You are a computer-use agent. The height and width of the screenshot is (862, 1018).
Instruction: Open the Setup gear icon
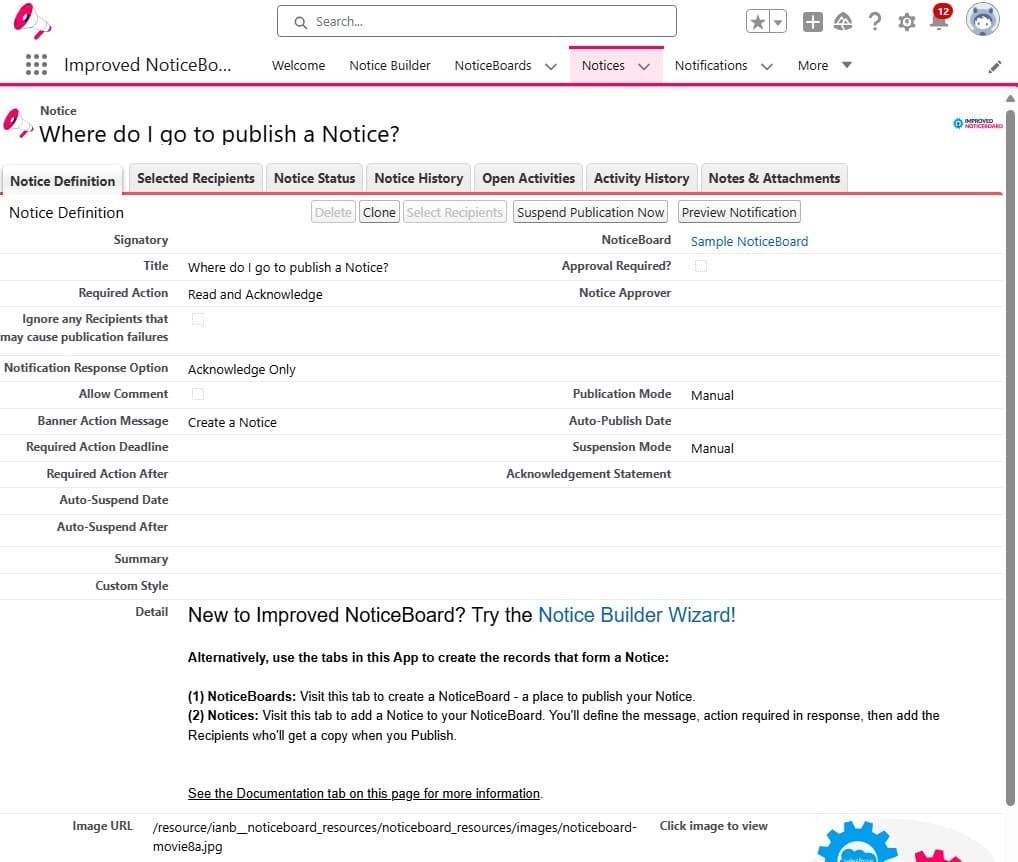[x=906, y=22]
